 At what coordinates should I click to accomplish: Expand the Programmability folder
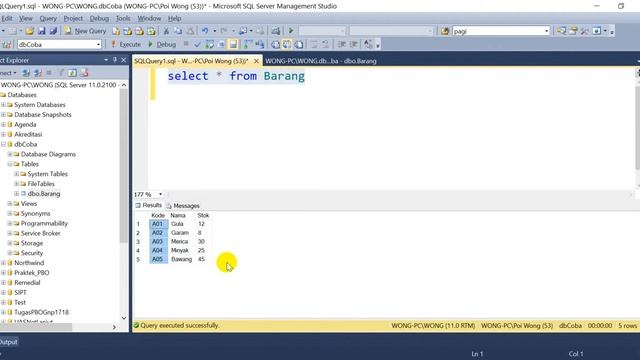tap(10, 223)
